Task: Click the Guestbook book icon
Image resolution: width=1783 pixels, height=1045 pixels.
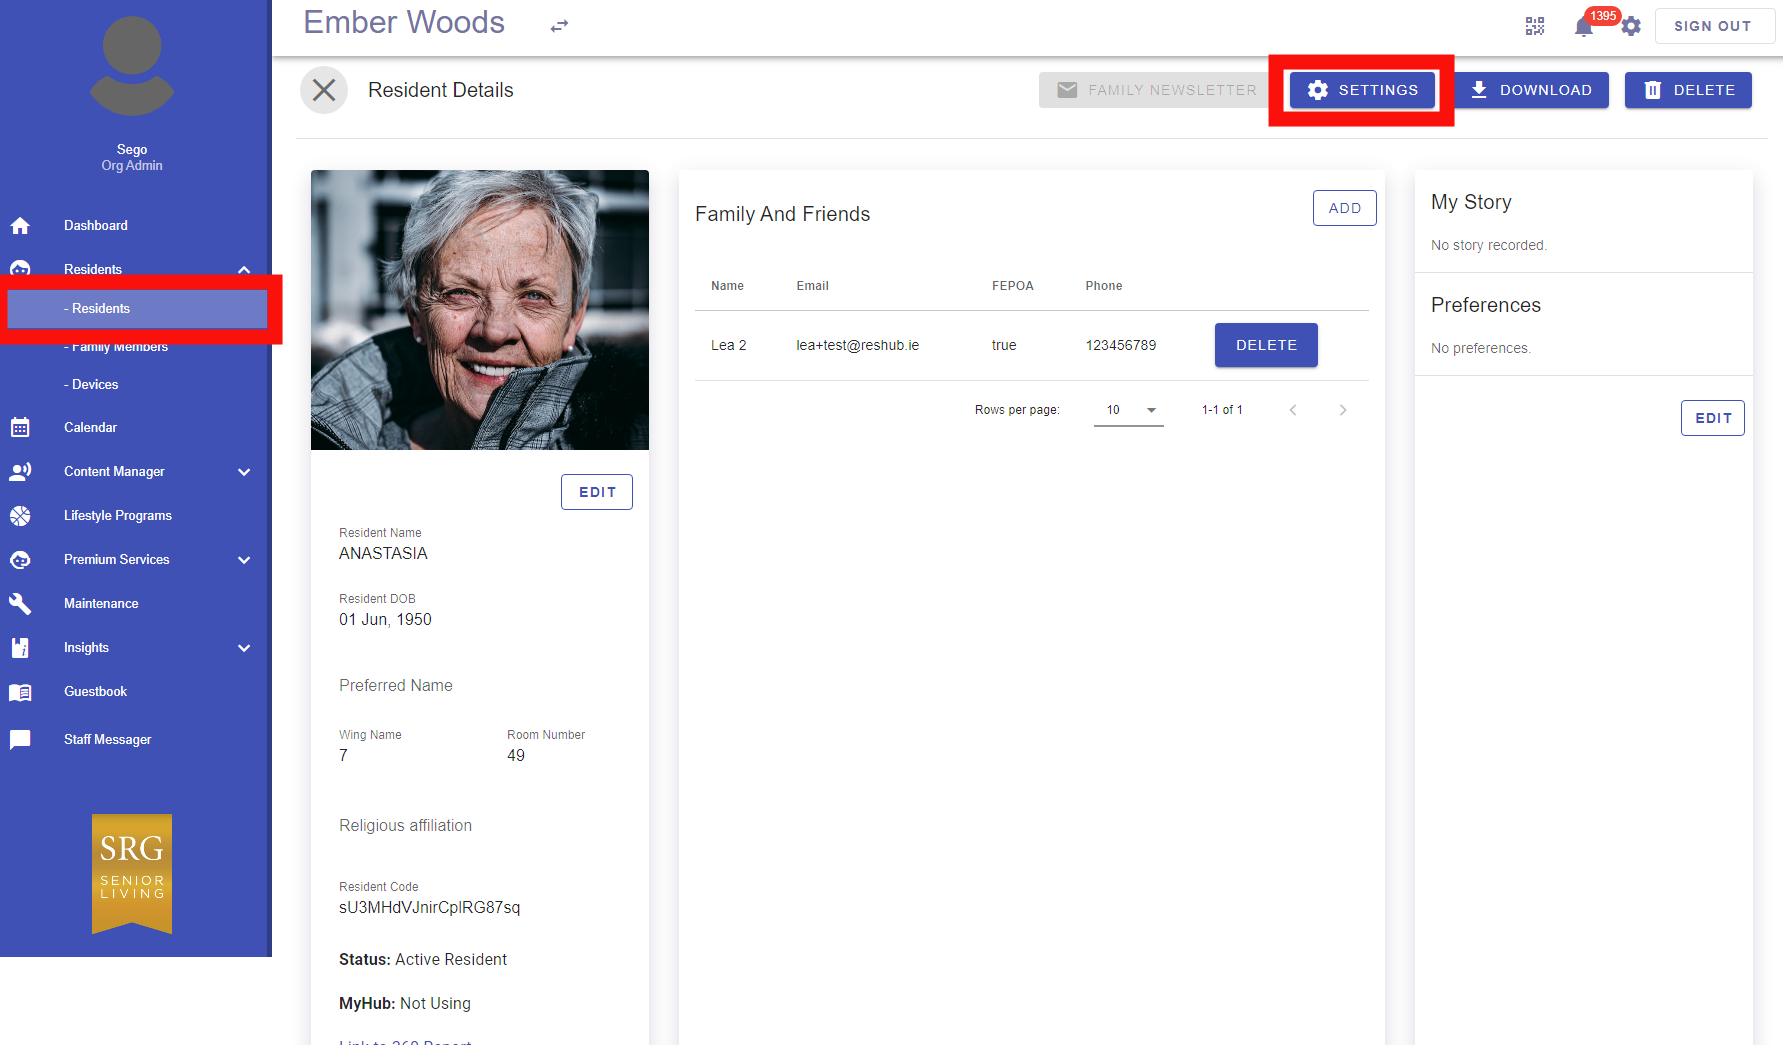Action: point(20,692)
